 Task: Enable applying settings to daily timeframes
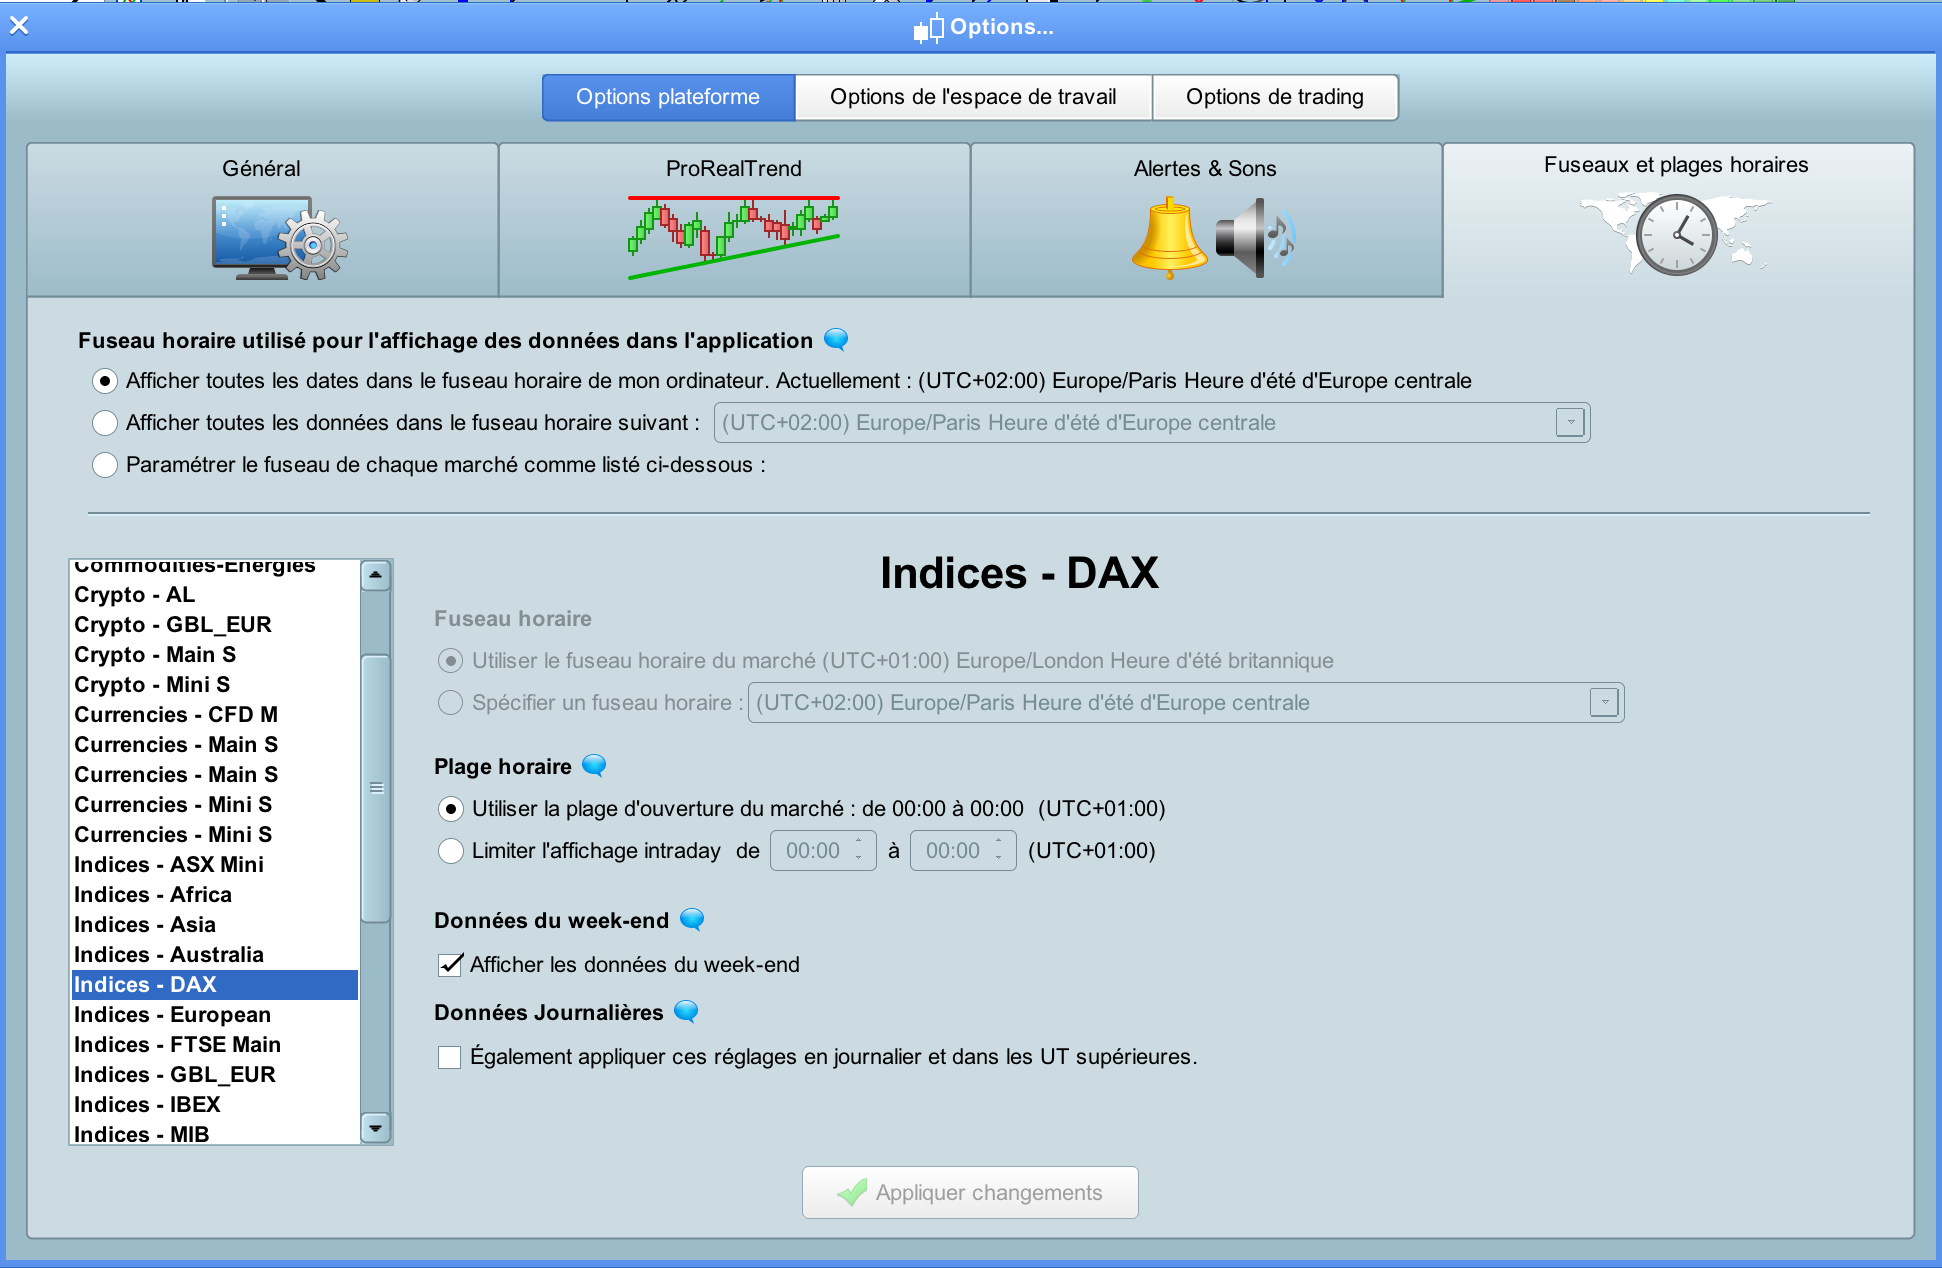450,1057
